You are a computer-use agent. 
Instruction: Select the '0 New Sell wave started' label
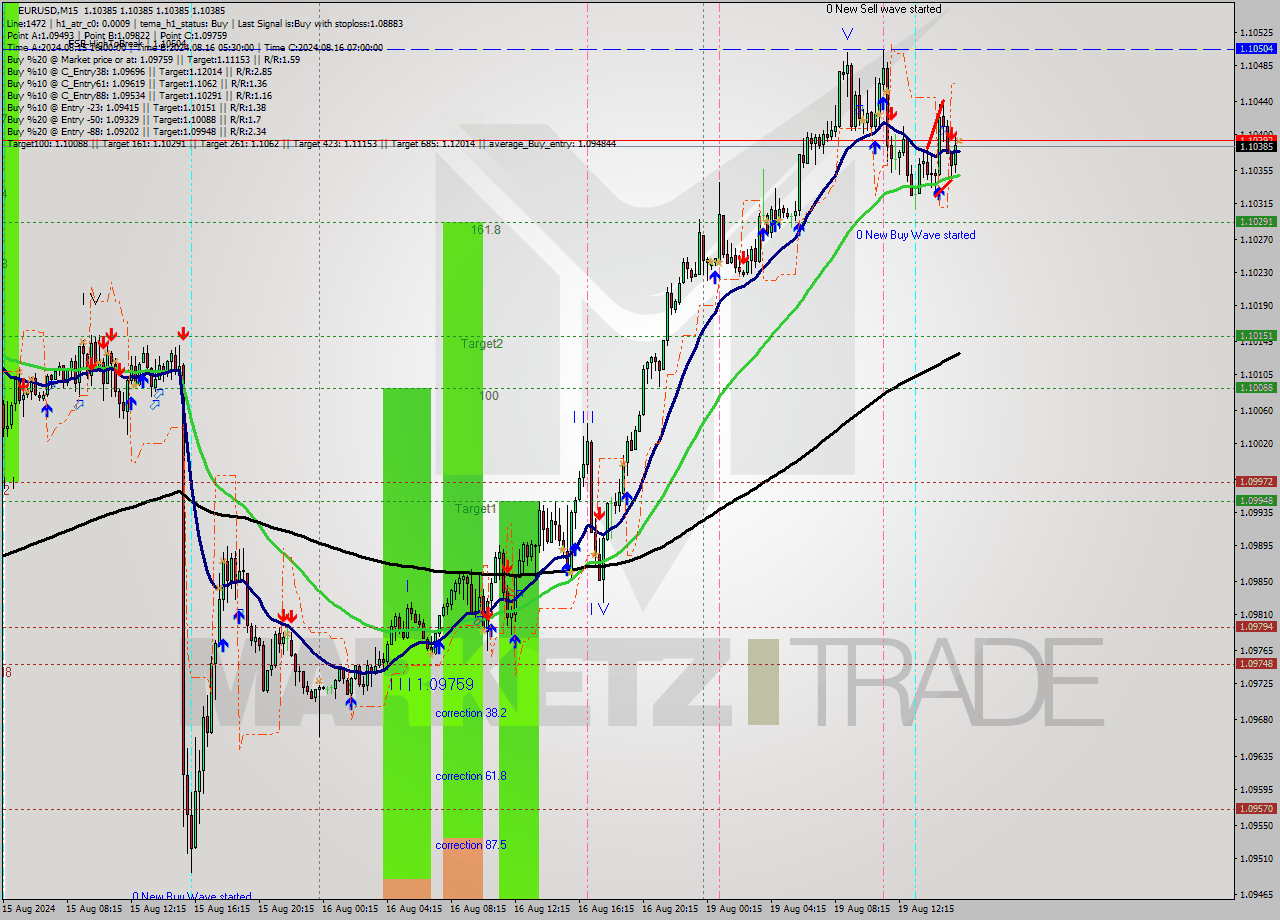883,9
